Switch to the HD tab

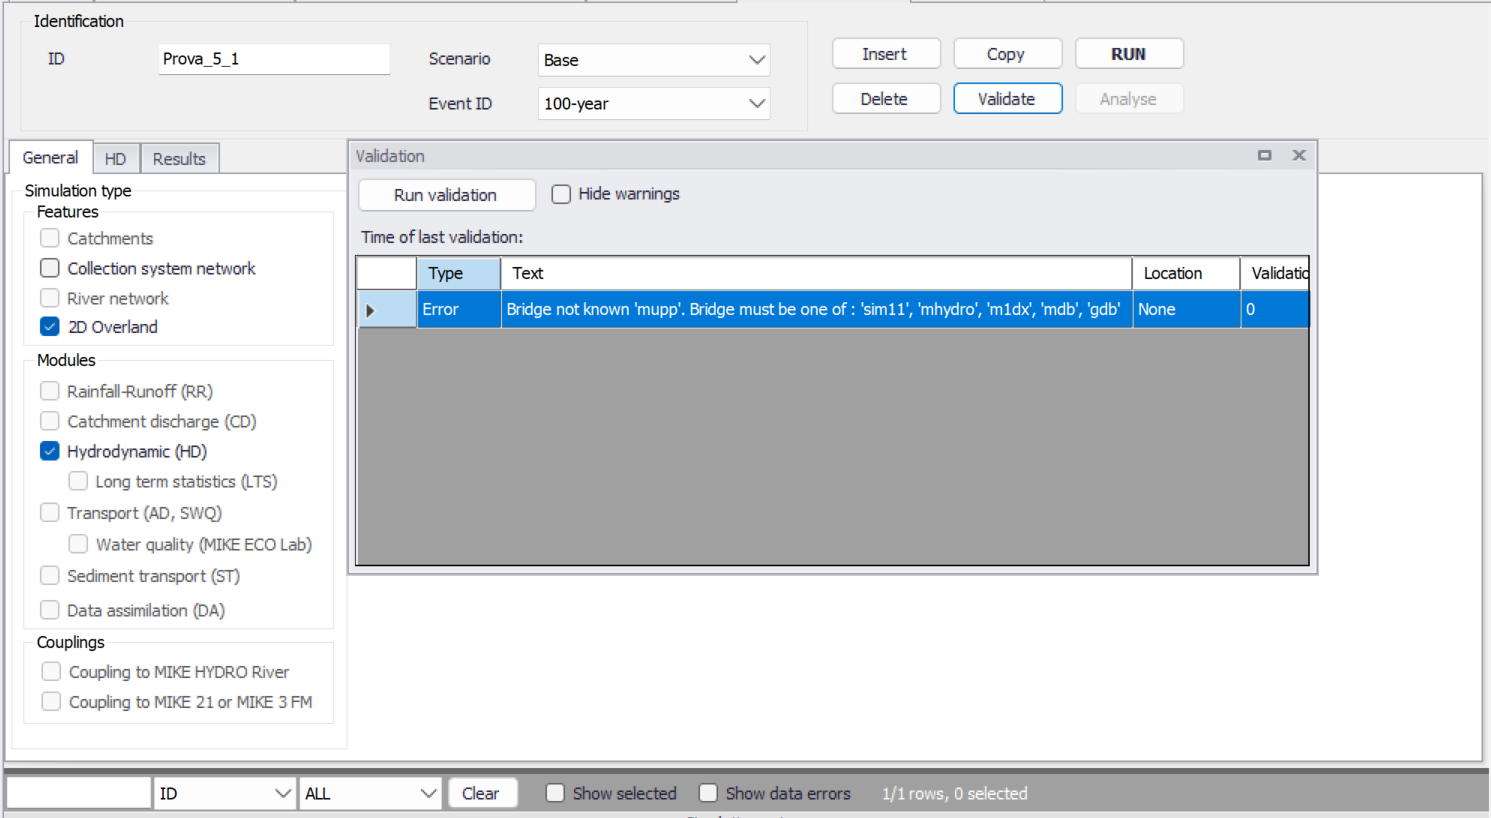click(x=115, y=159)
